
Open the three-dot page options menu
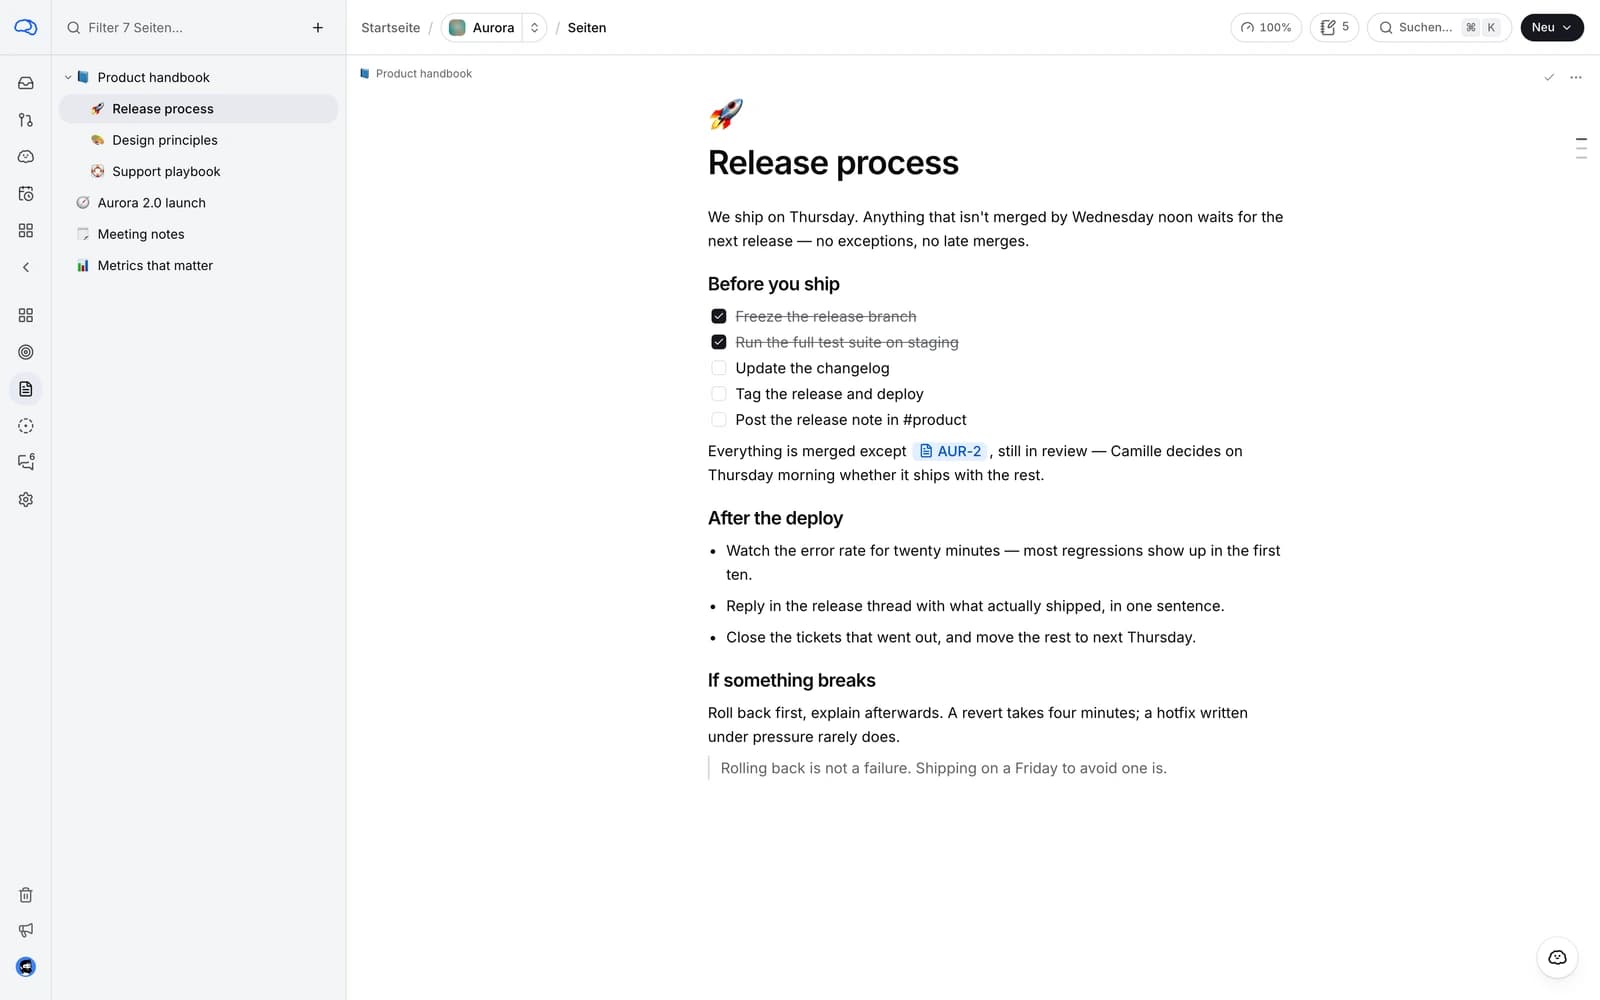pos(1576,77)
